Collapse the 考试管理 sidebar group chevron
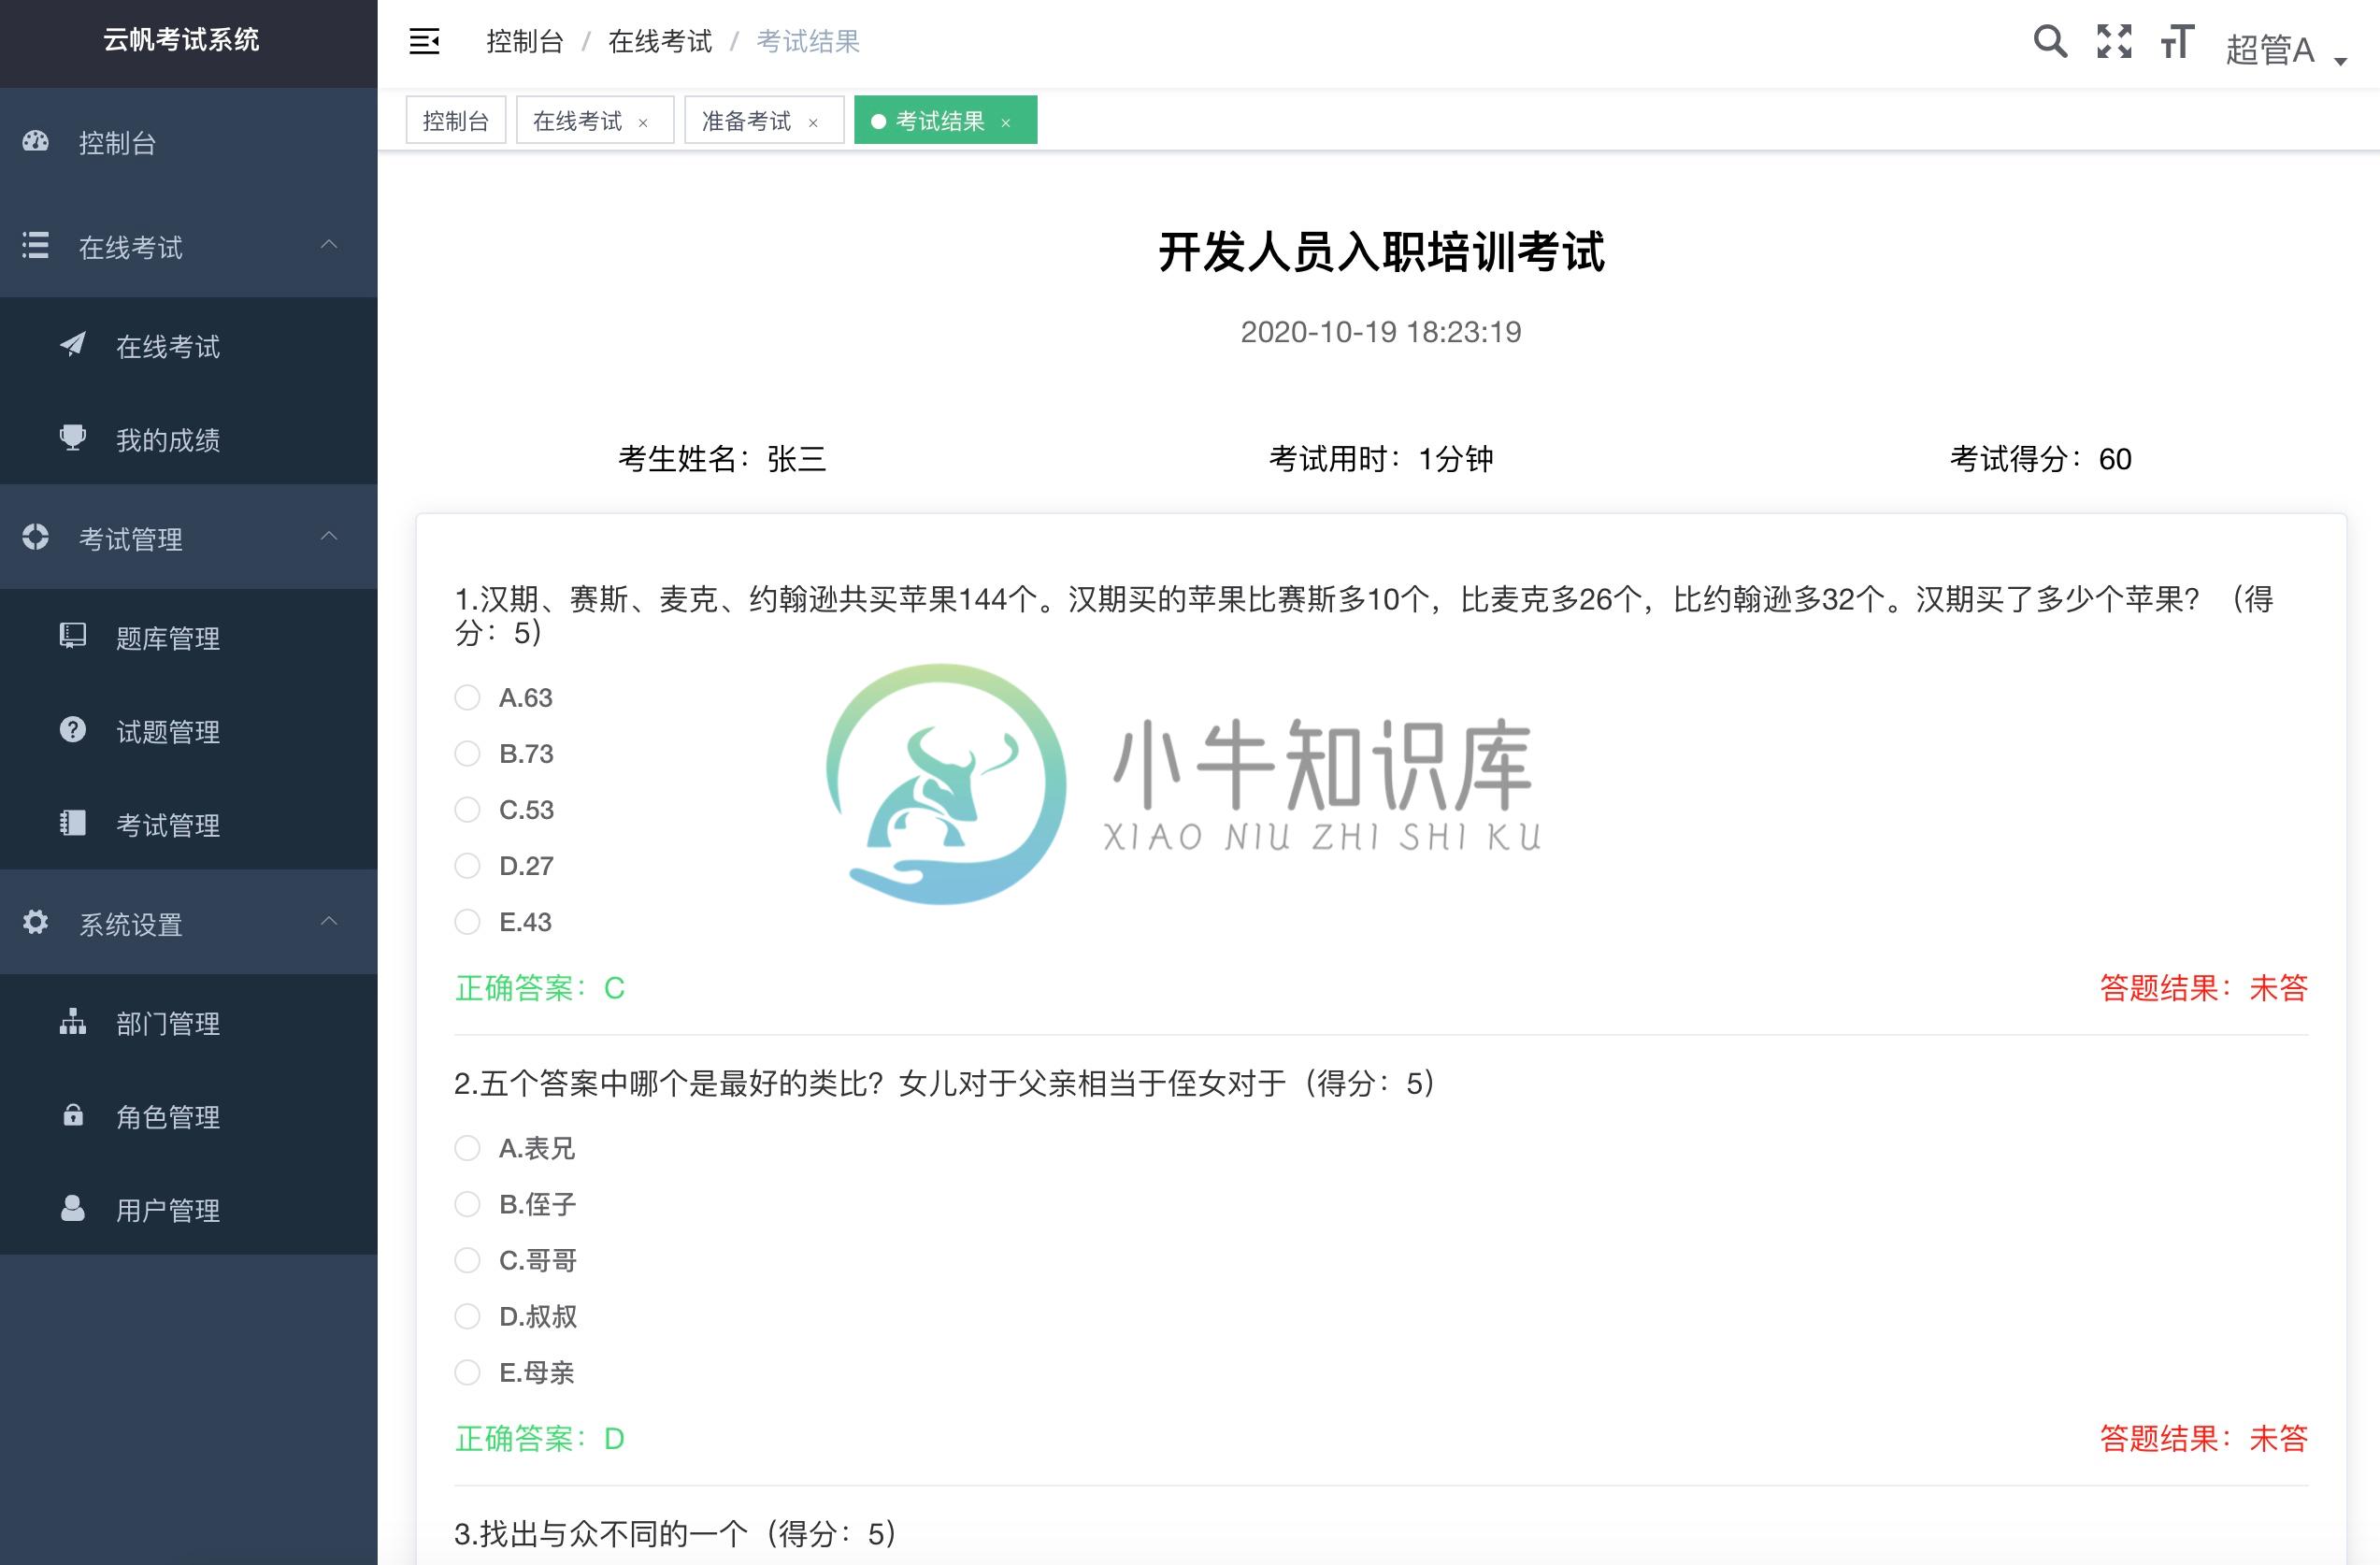The width and height of the screenshot is (2380, 1565). click(x=329, y=536)
